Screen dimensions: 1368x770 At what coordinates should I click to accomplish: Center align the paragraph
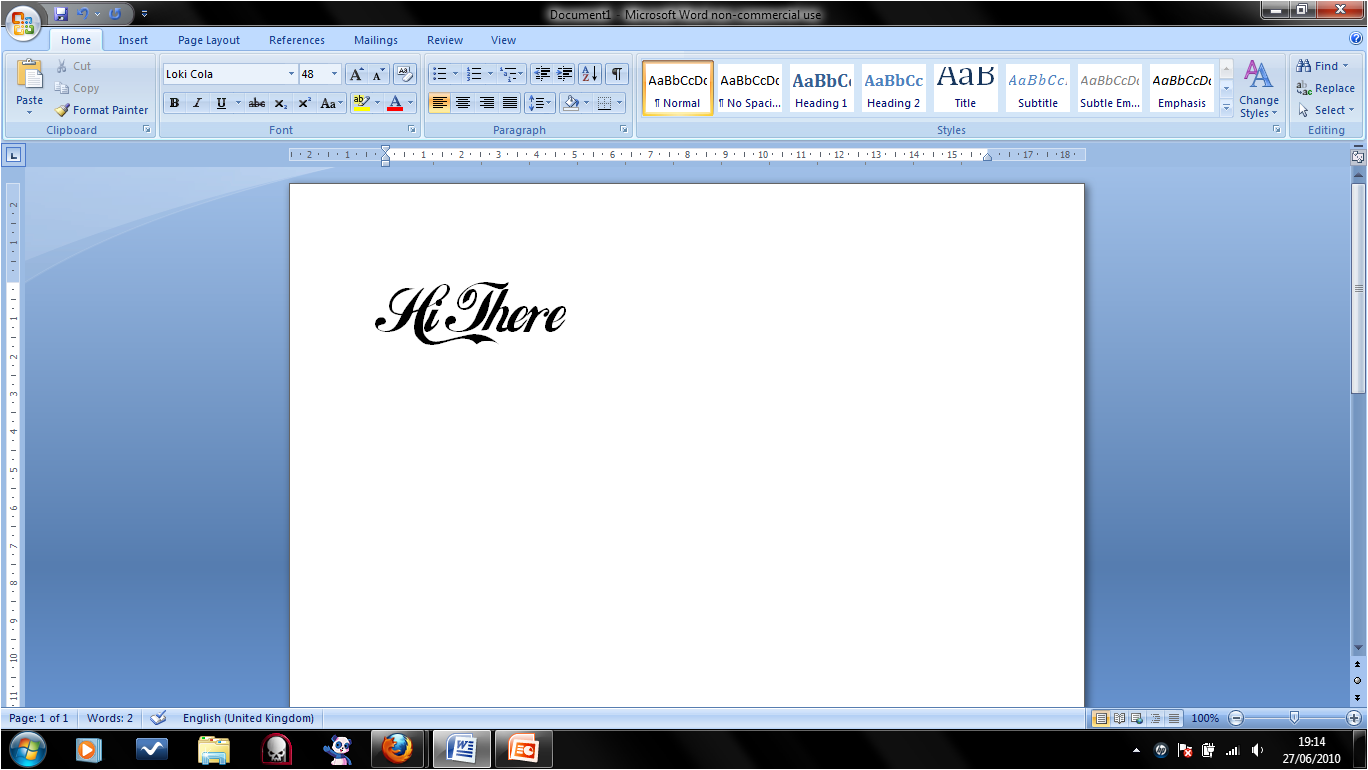pos(462,103)
